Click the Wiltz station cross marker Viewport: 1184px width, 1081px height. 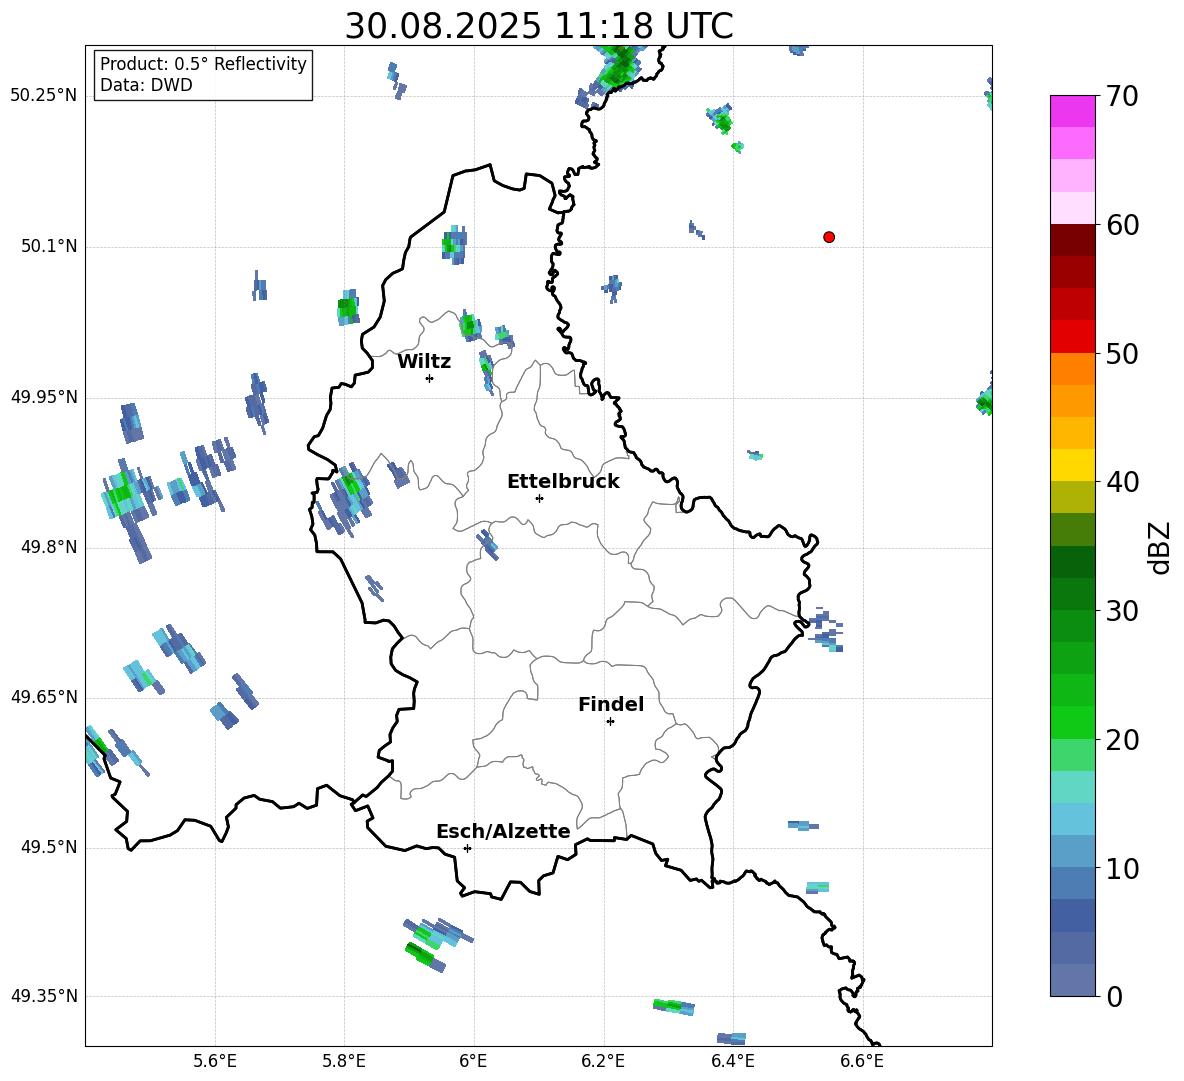click(429, 378)
